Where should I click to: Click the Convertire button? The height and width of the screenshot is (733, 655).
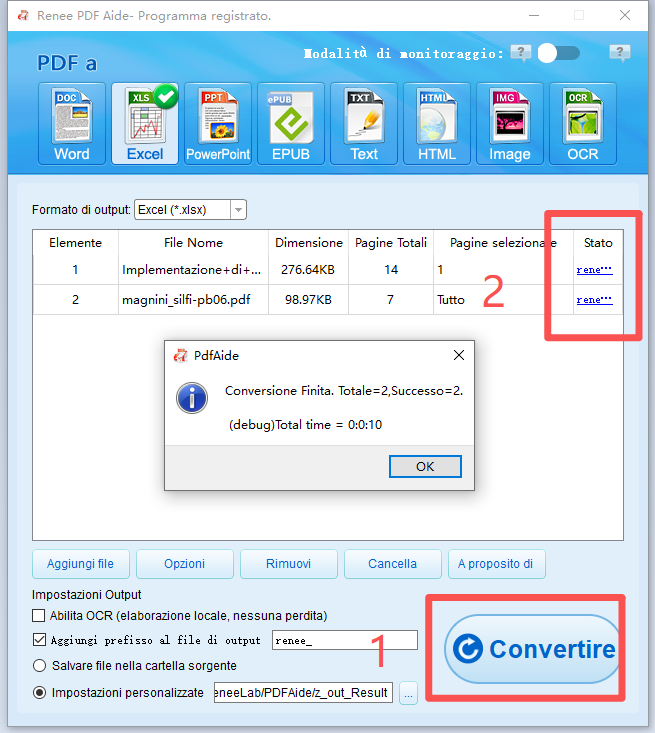click(x=532, y=649)
